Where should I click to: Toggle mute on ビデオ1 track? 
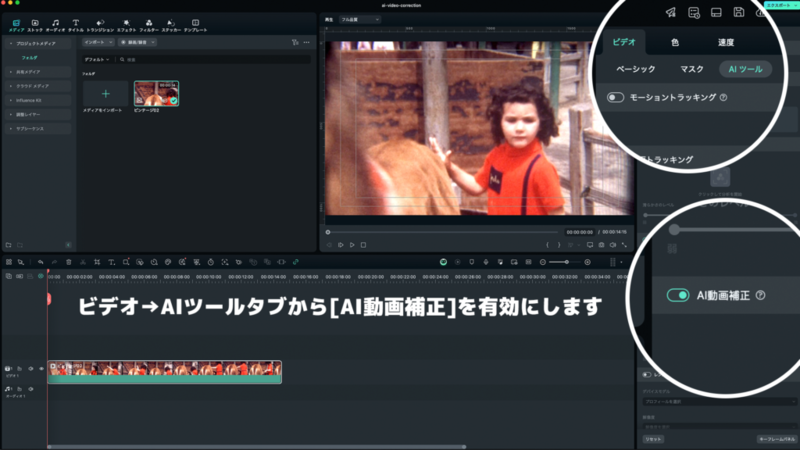31,368
